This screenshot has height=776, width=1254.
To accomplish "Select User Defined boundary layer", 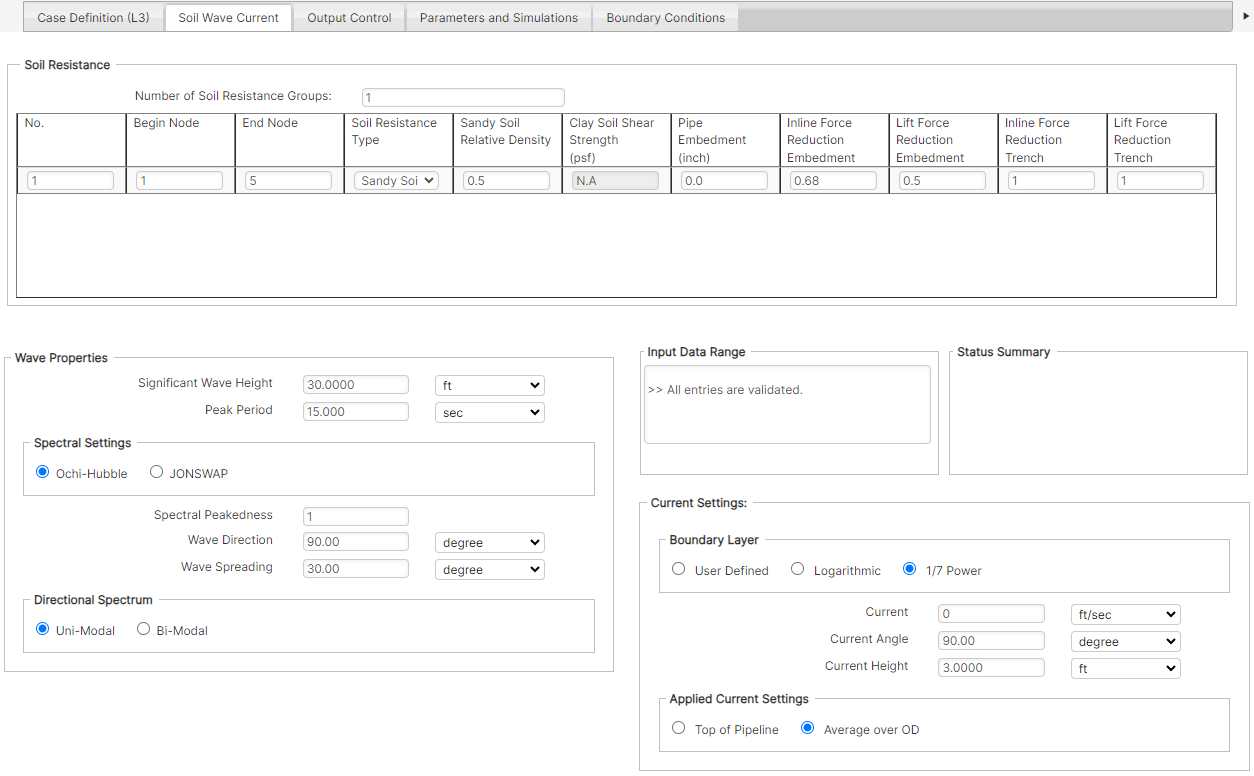I will (678, 568).
